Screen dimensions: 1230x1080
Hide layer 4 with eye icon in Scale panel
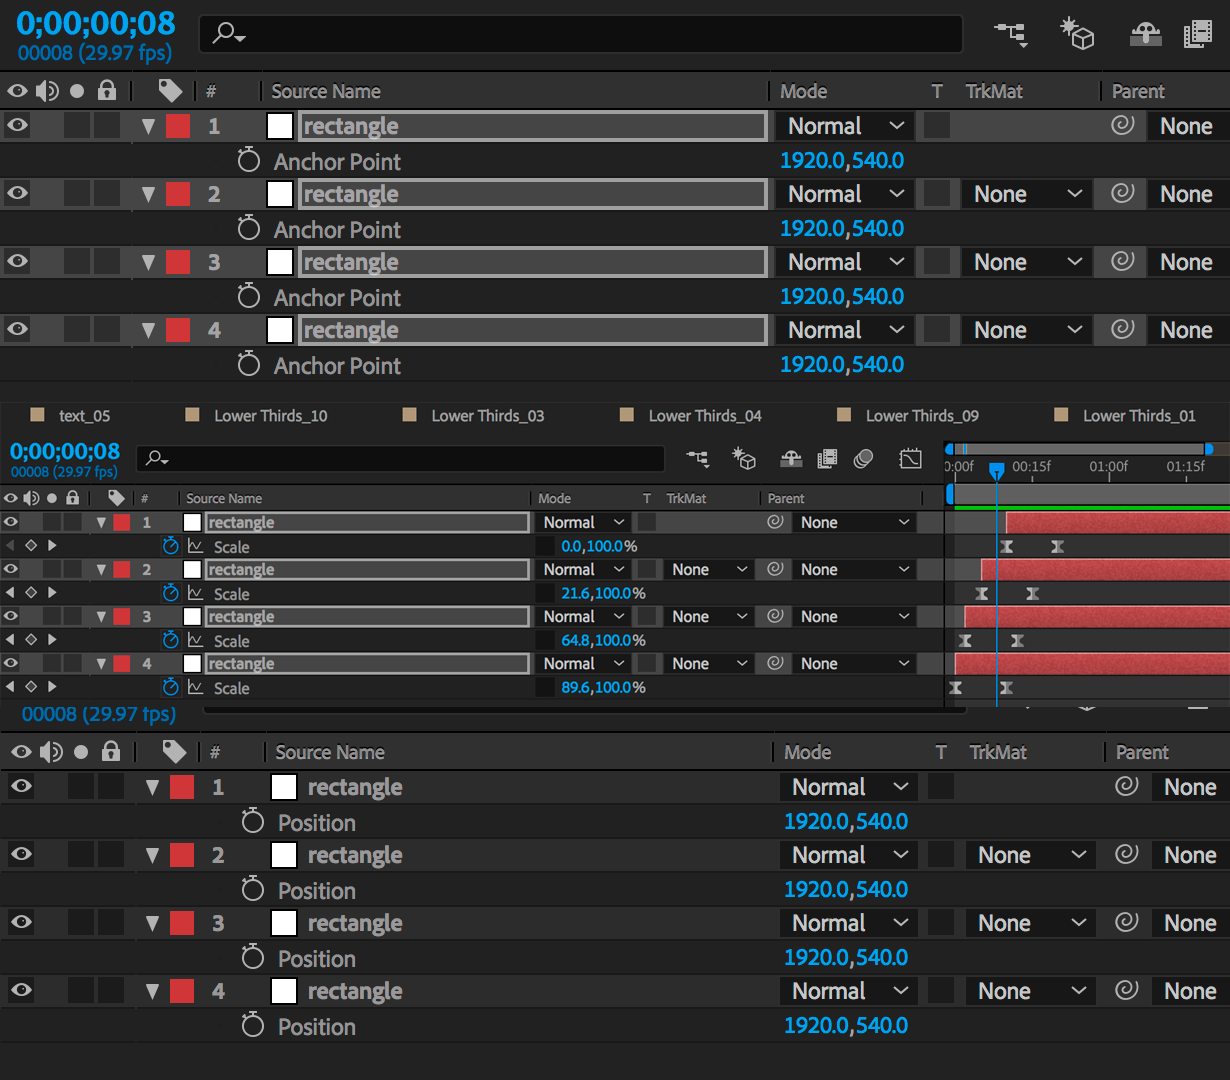coord(10,663)
